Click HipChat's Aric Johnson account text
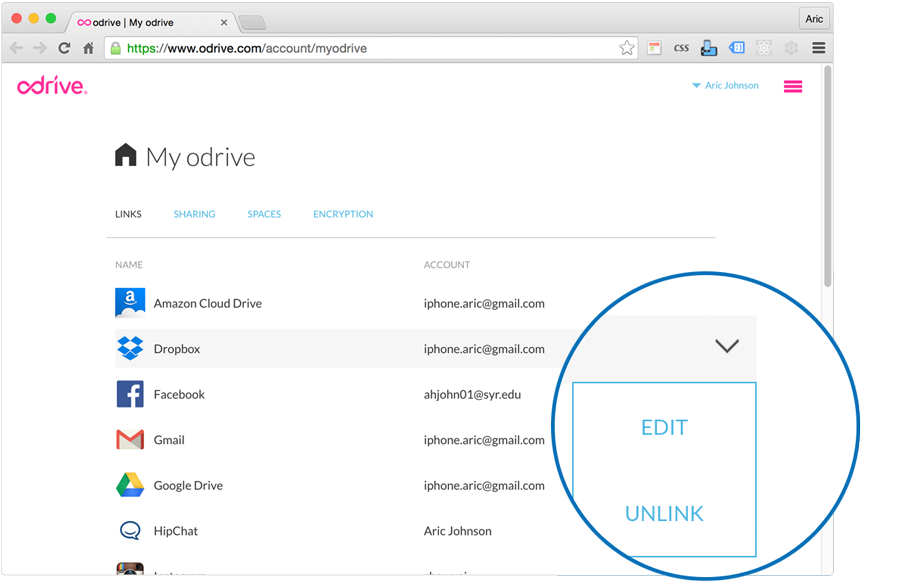900x582 pixels. pyautogui.click(x=457, y=531)
